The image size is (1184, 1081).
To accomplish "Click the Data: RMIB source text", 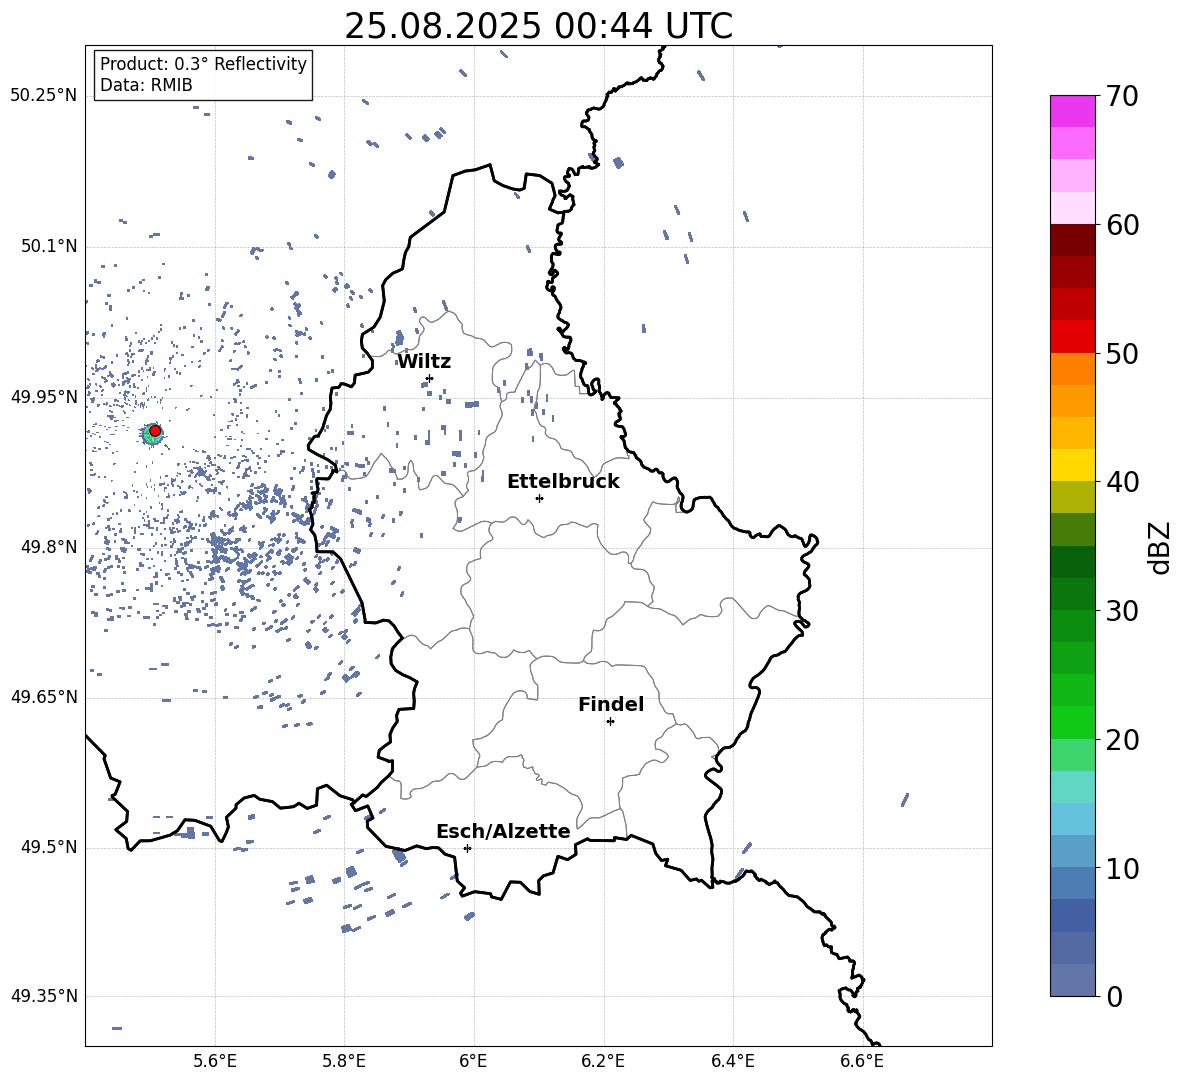I will pos(146,85).
